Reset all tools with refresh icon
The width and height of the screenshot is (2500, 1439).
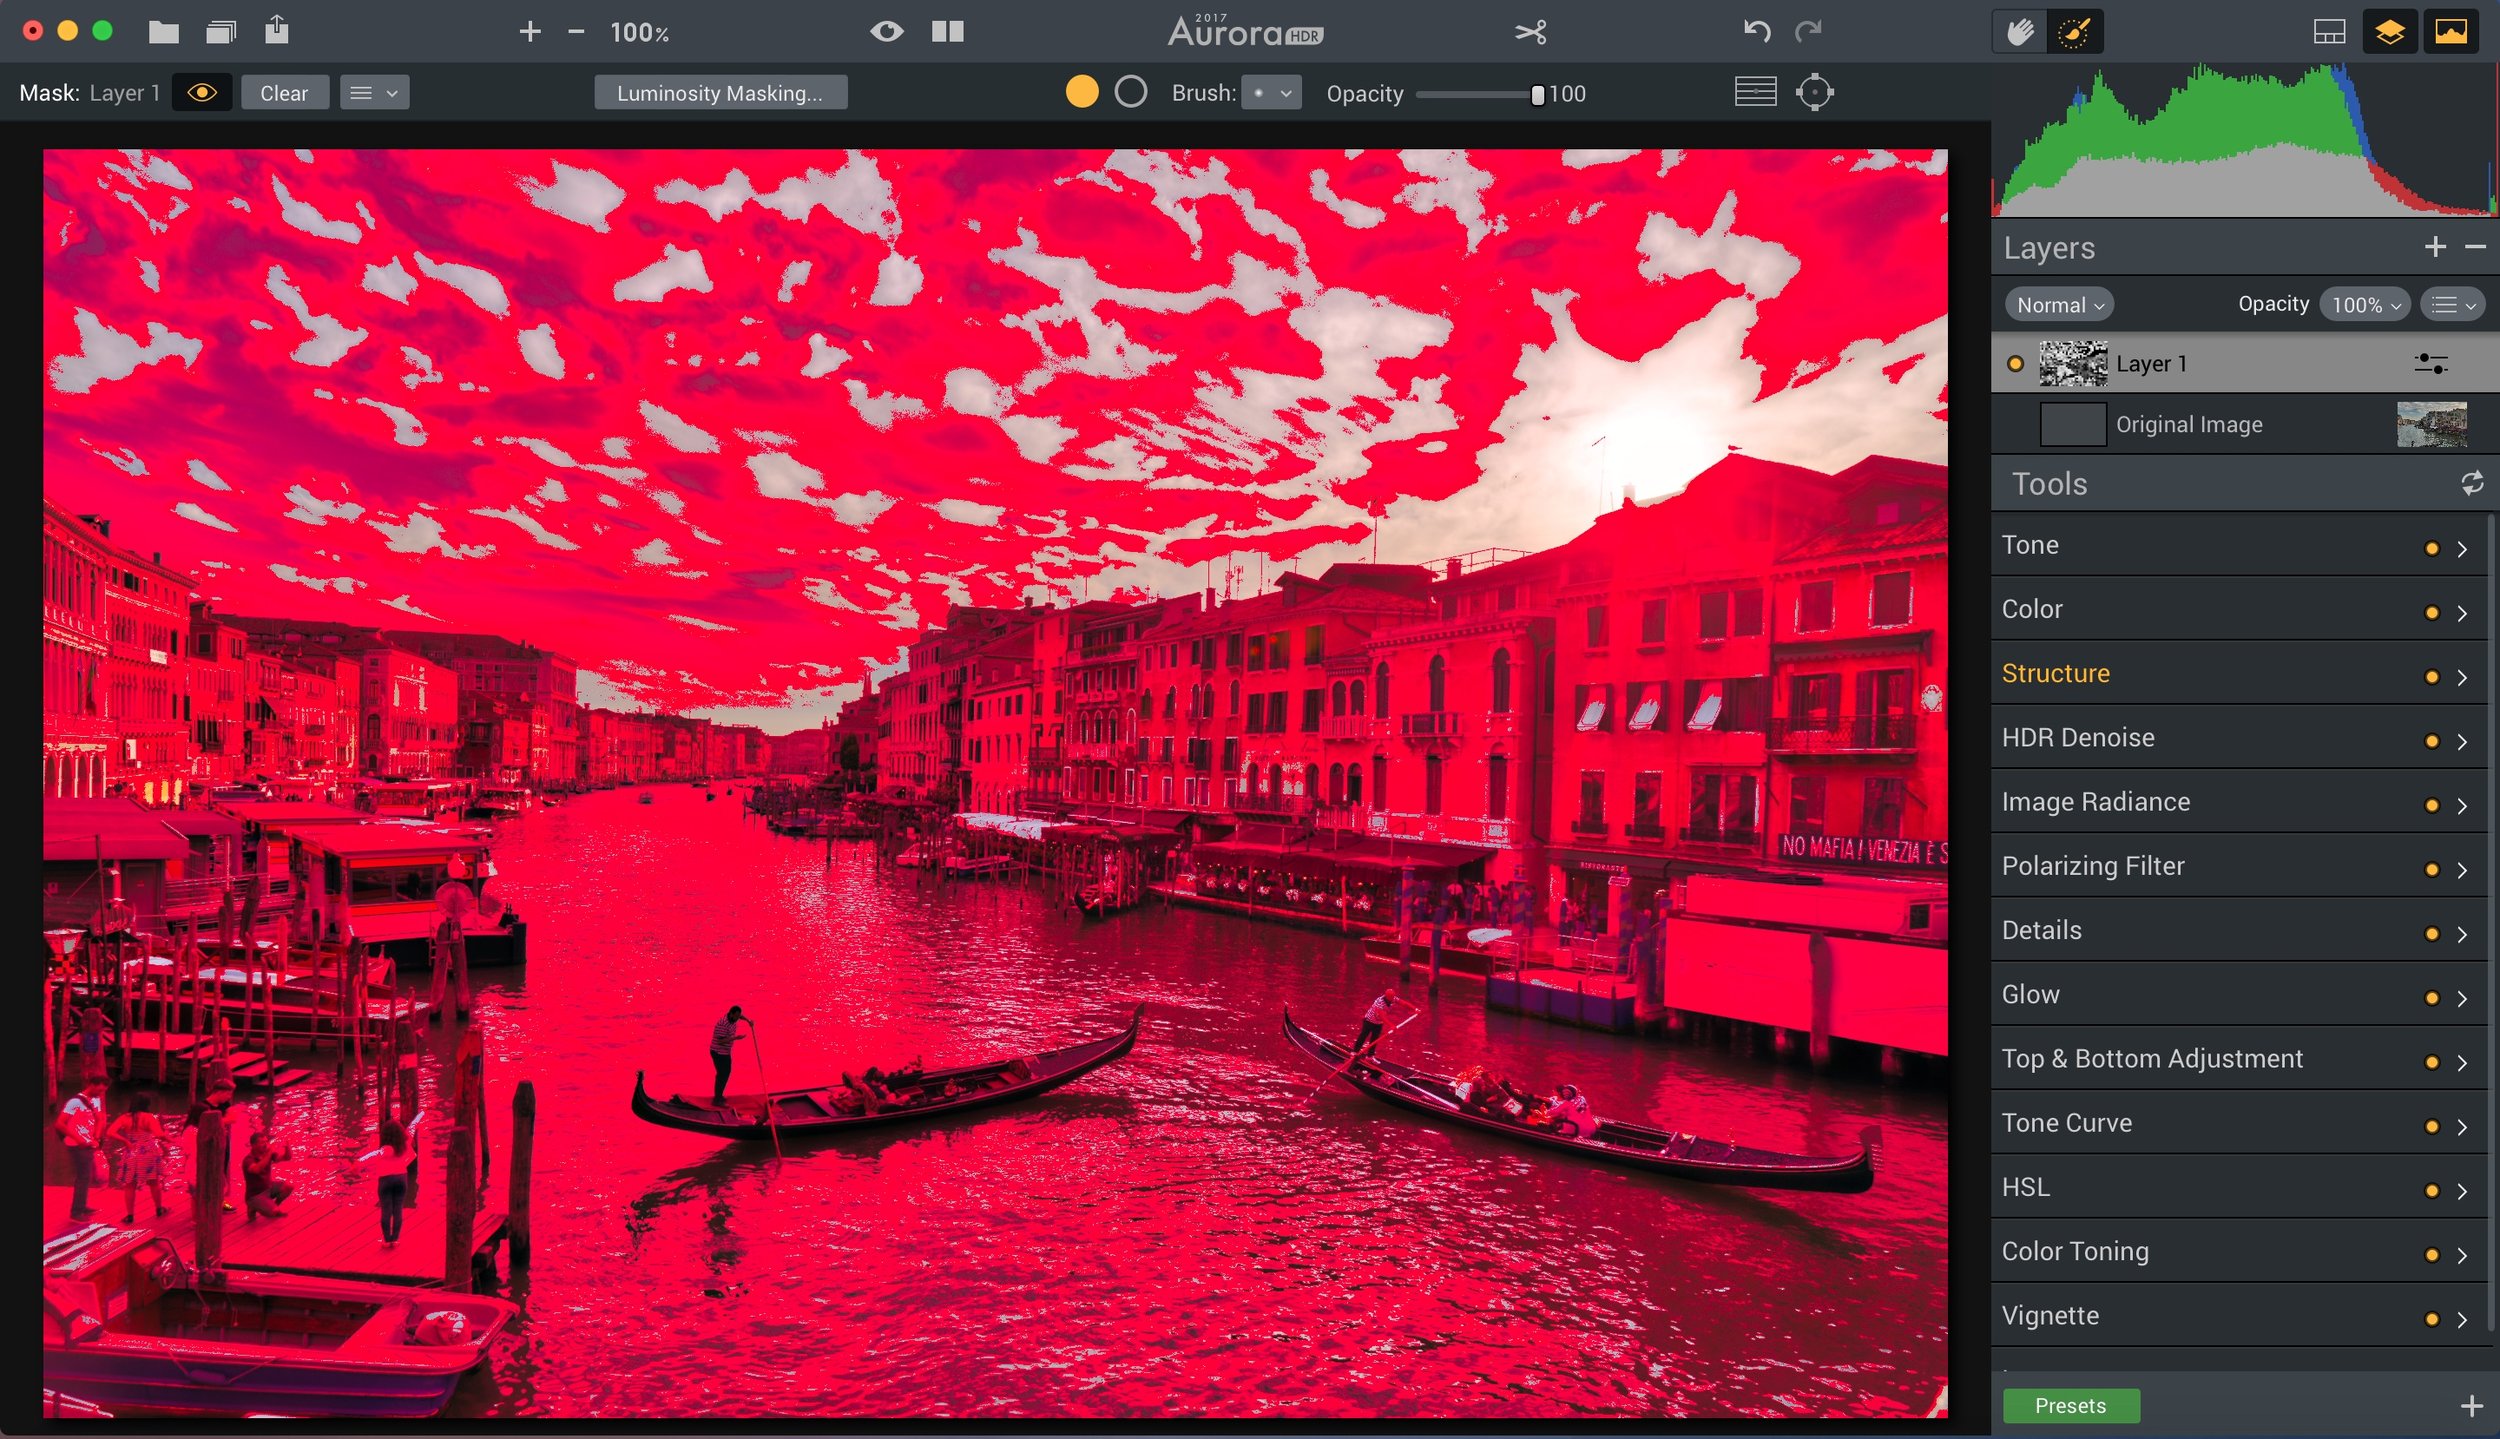pyautogui.click(x=2472, y=484)
